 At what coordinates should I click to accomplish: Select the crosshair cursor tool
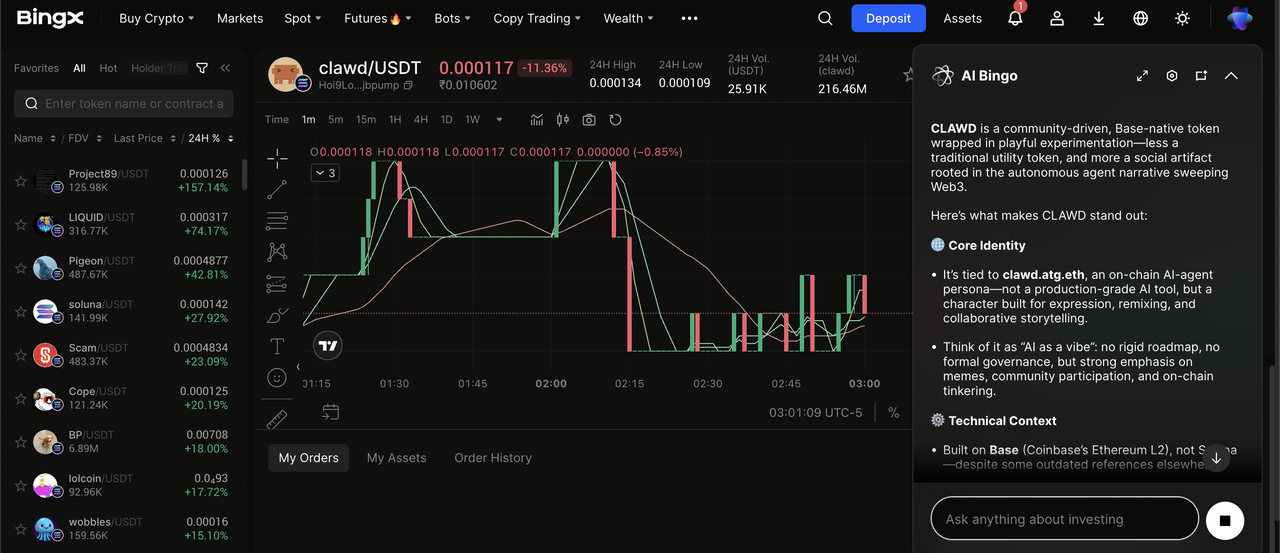pos(277,158)
